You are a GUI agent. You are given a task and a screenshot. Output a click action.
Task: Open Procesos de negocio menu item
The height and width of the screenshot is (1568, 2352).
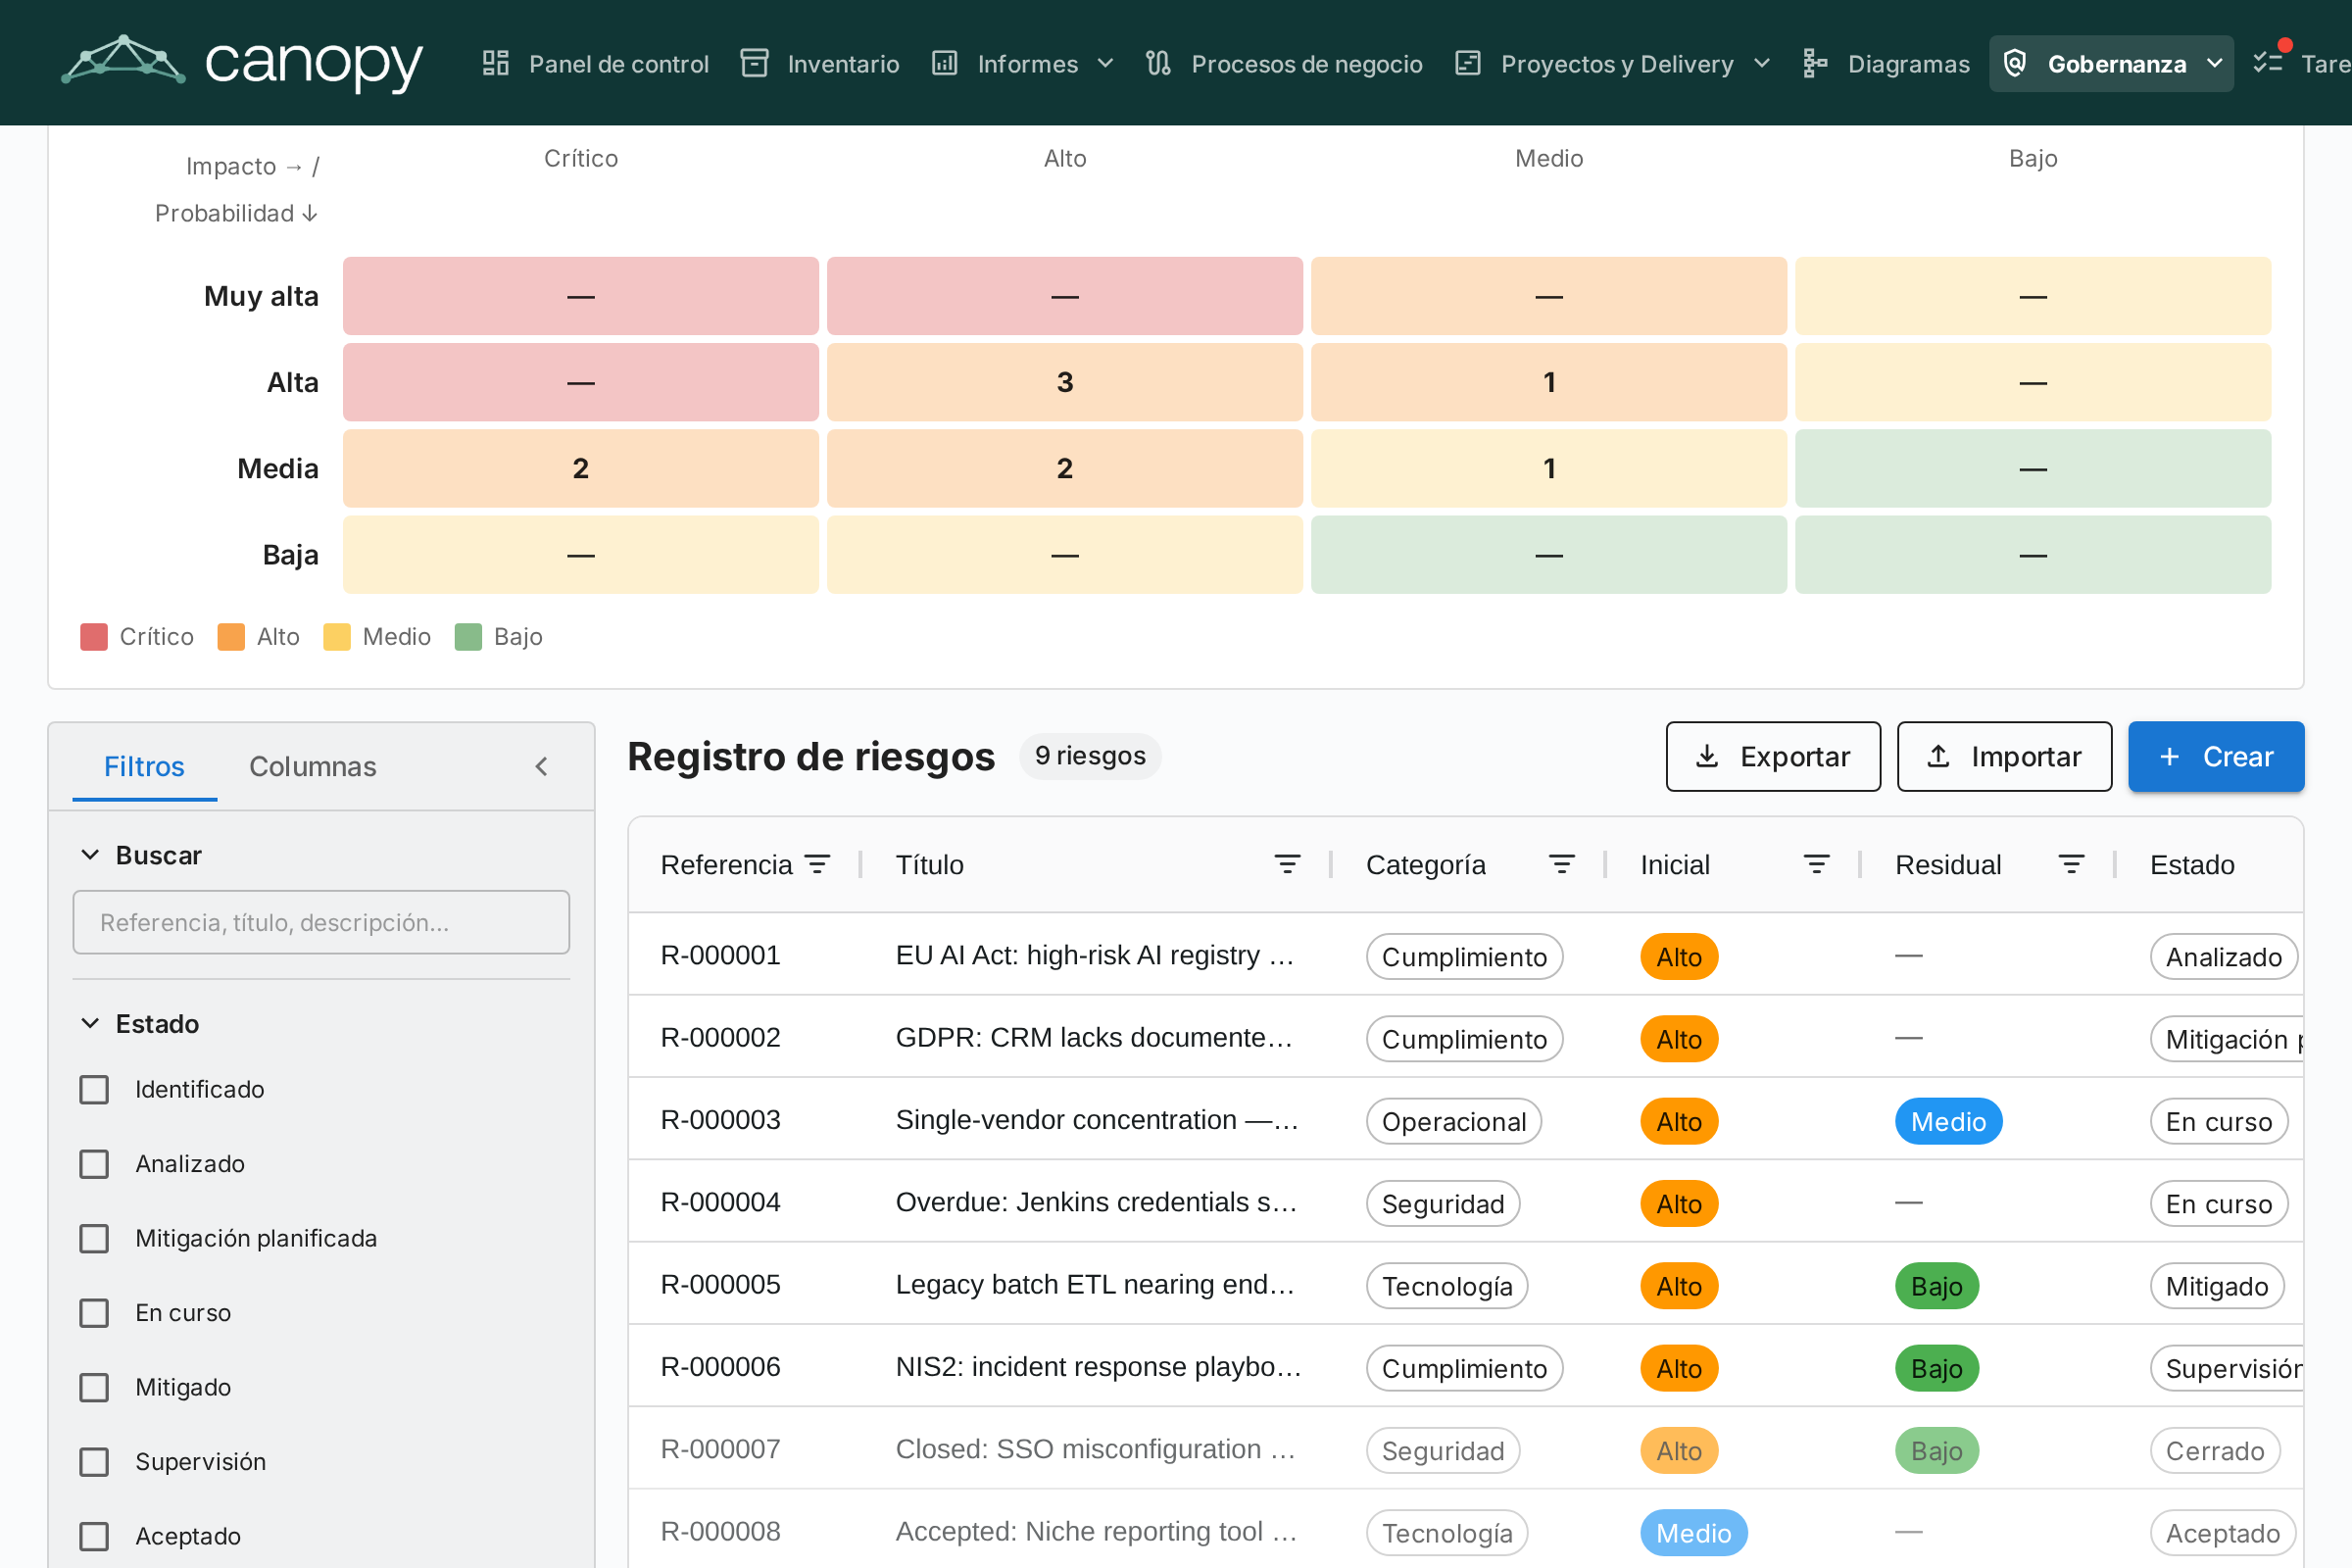(1285, 64)
